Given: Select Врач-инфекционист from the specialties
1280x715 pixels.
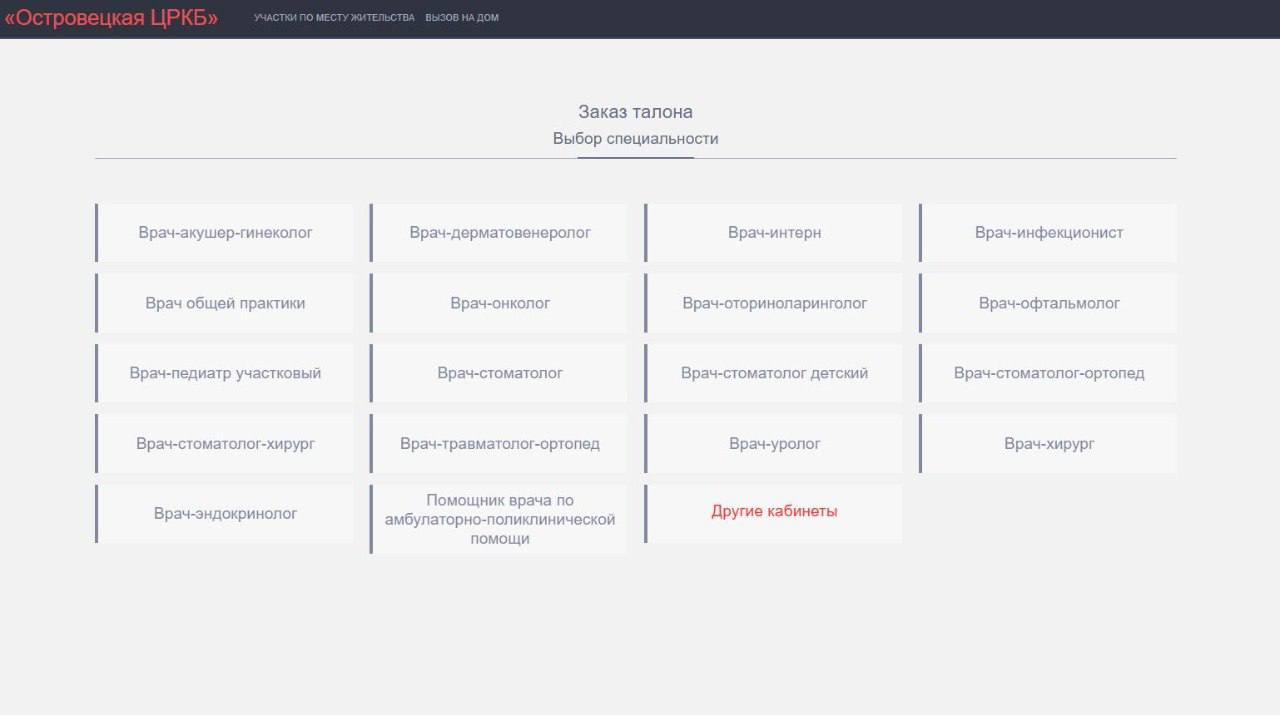Looking at the screenshot, I should (1049, 233).
